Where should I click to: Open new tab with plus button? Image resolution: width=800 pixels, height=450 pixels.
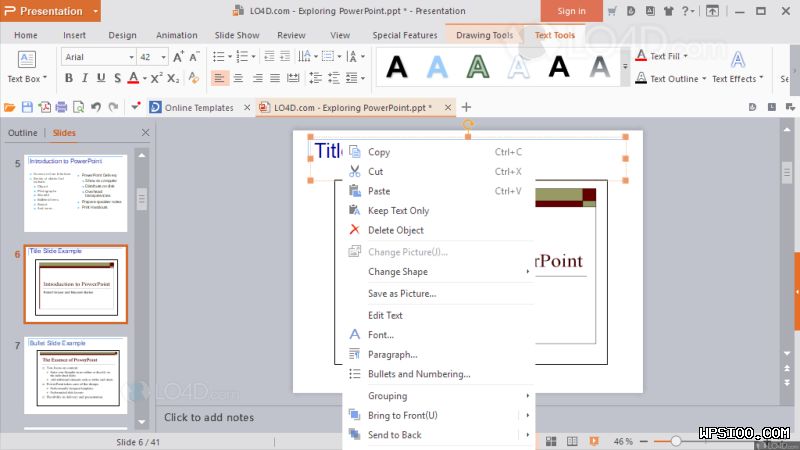pyautogui.click(x=466, y=107)
